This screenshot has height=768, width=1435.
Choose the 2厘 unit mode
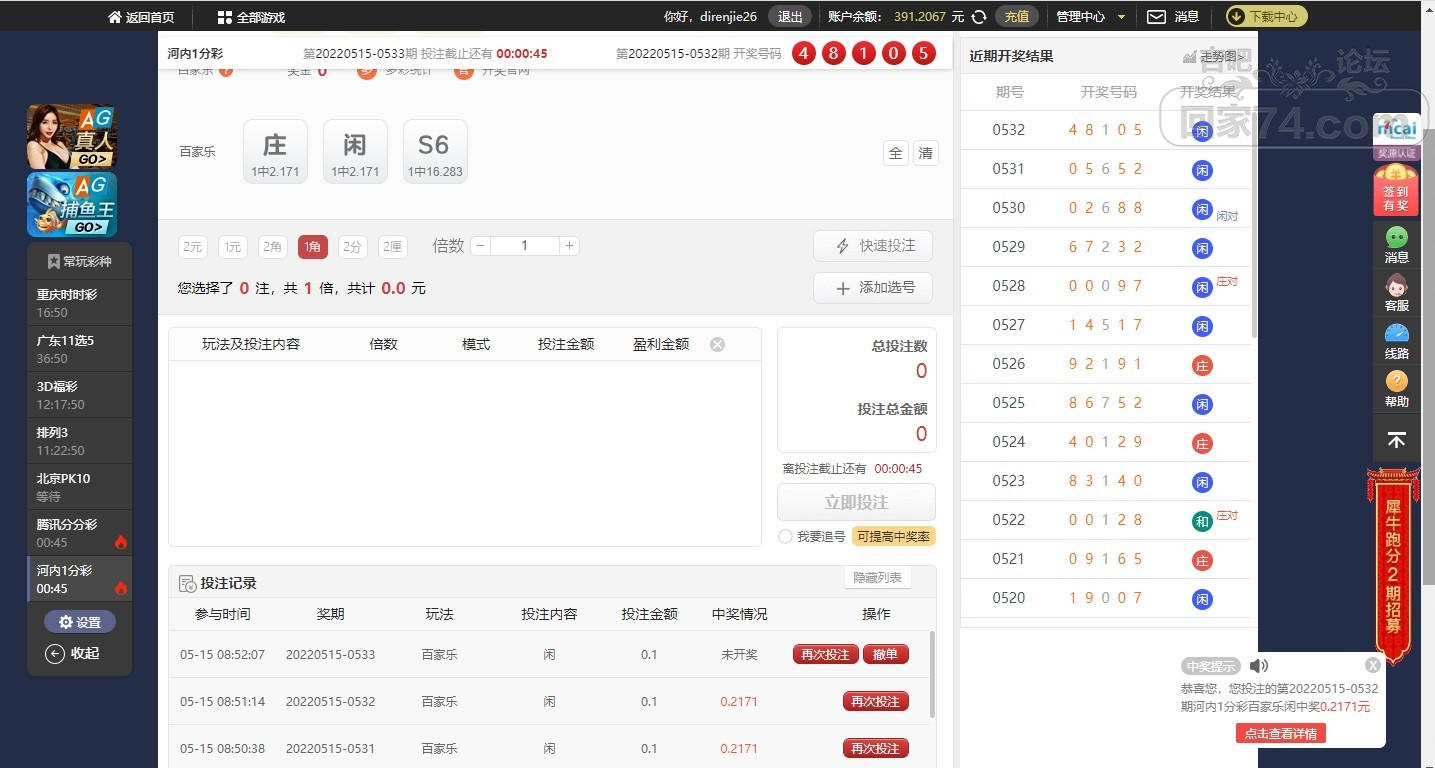click(x=392, y=247)
